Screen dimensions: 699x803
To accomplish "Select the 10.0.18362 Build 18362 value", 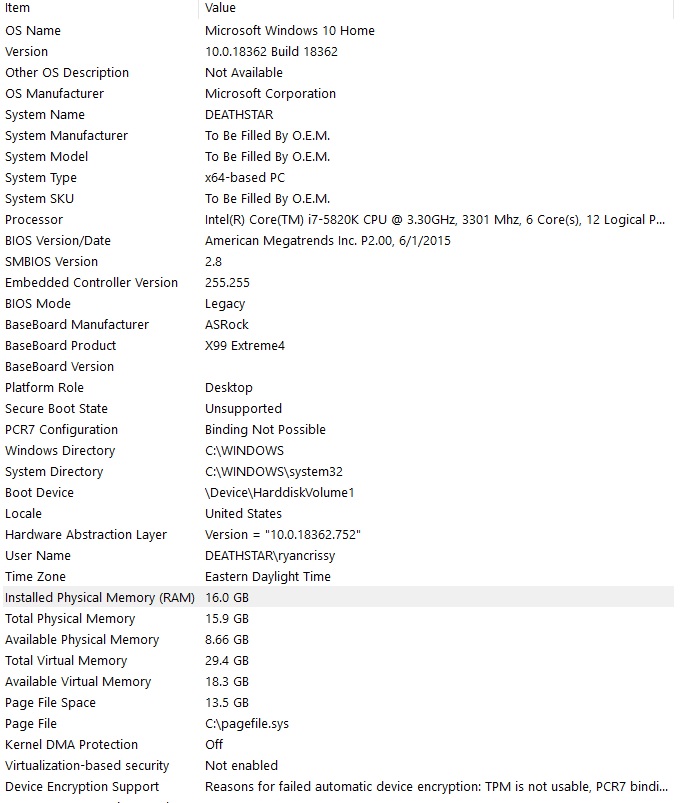I will (271, 52).
